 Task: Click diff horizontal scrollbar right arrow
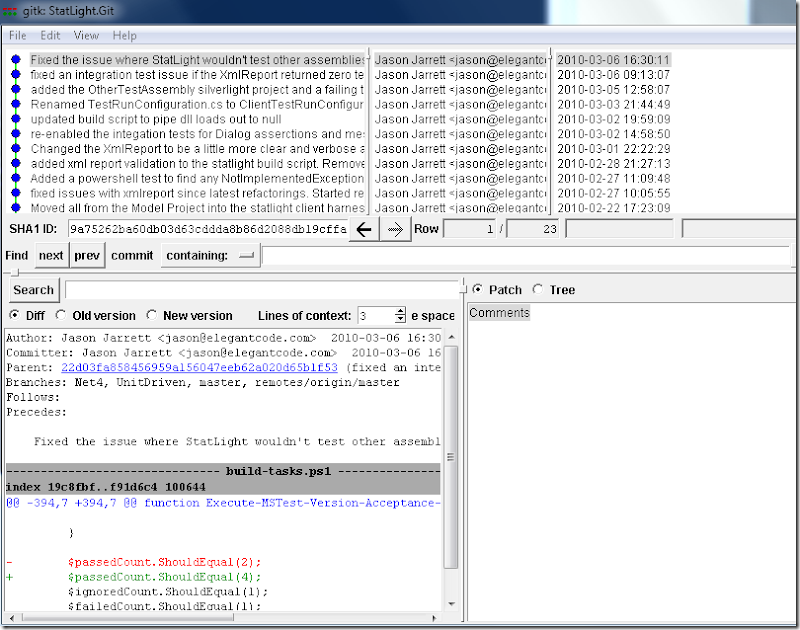pyautogui.click(x=434, y=618)
